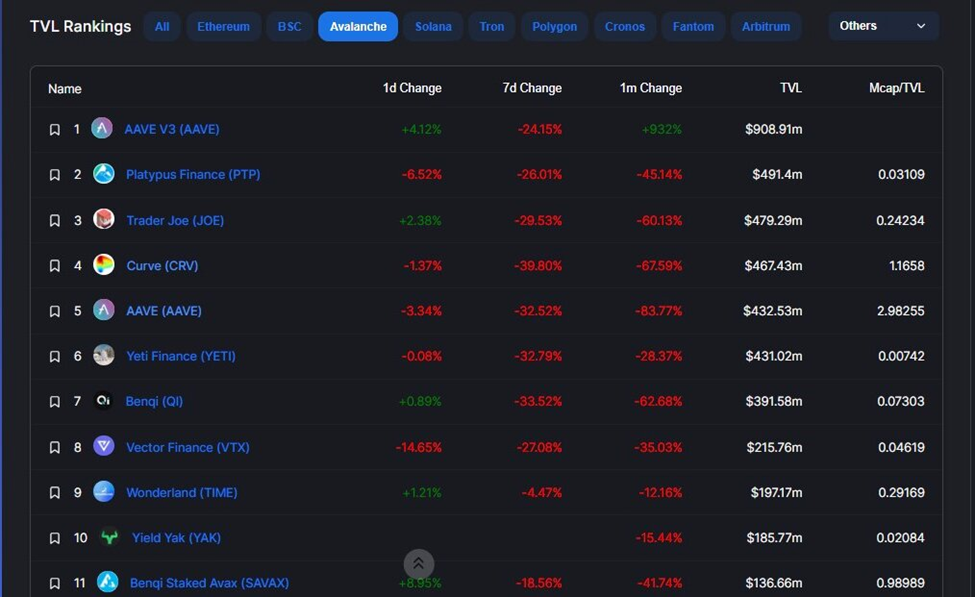The height and width of the screenshot is (597, 975).
Task: Click the scroll-to-top double chevron button
Action: point(419,564)
